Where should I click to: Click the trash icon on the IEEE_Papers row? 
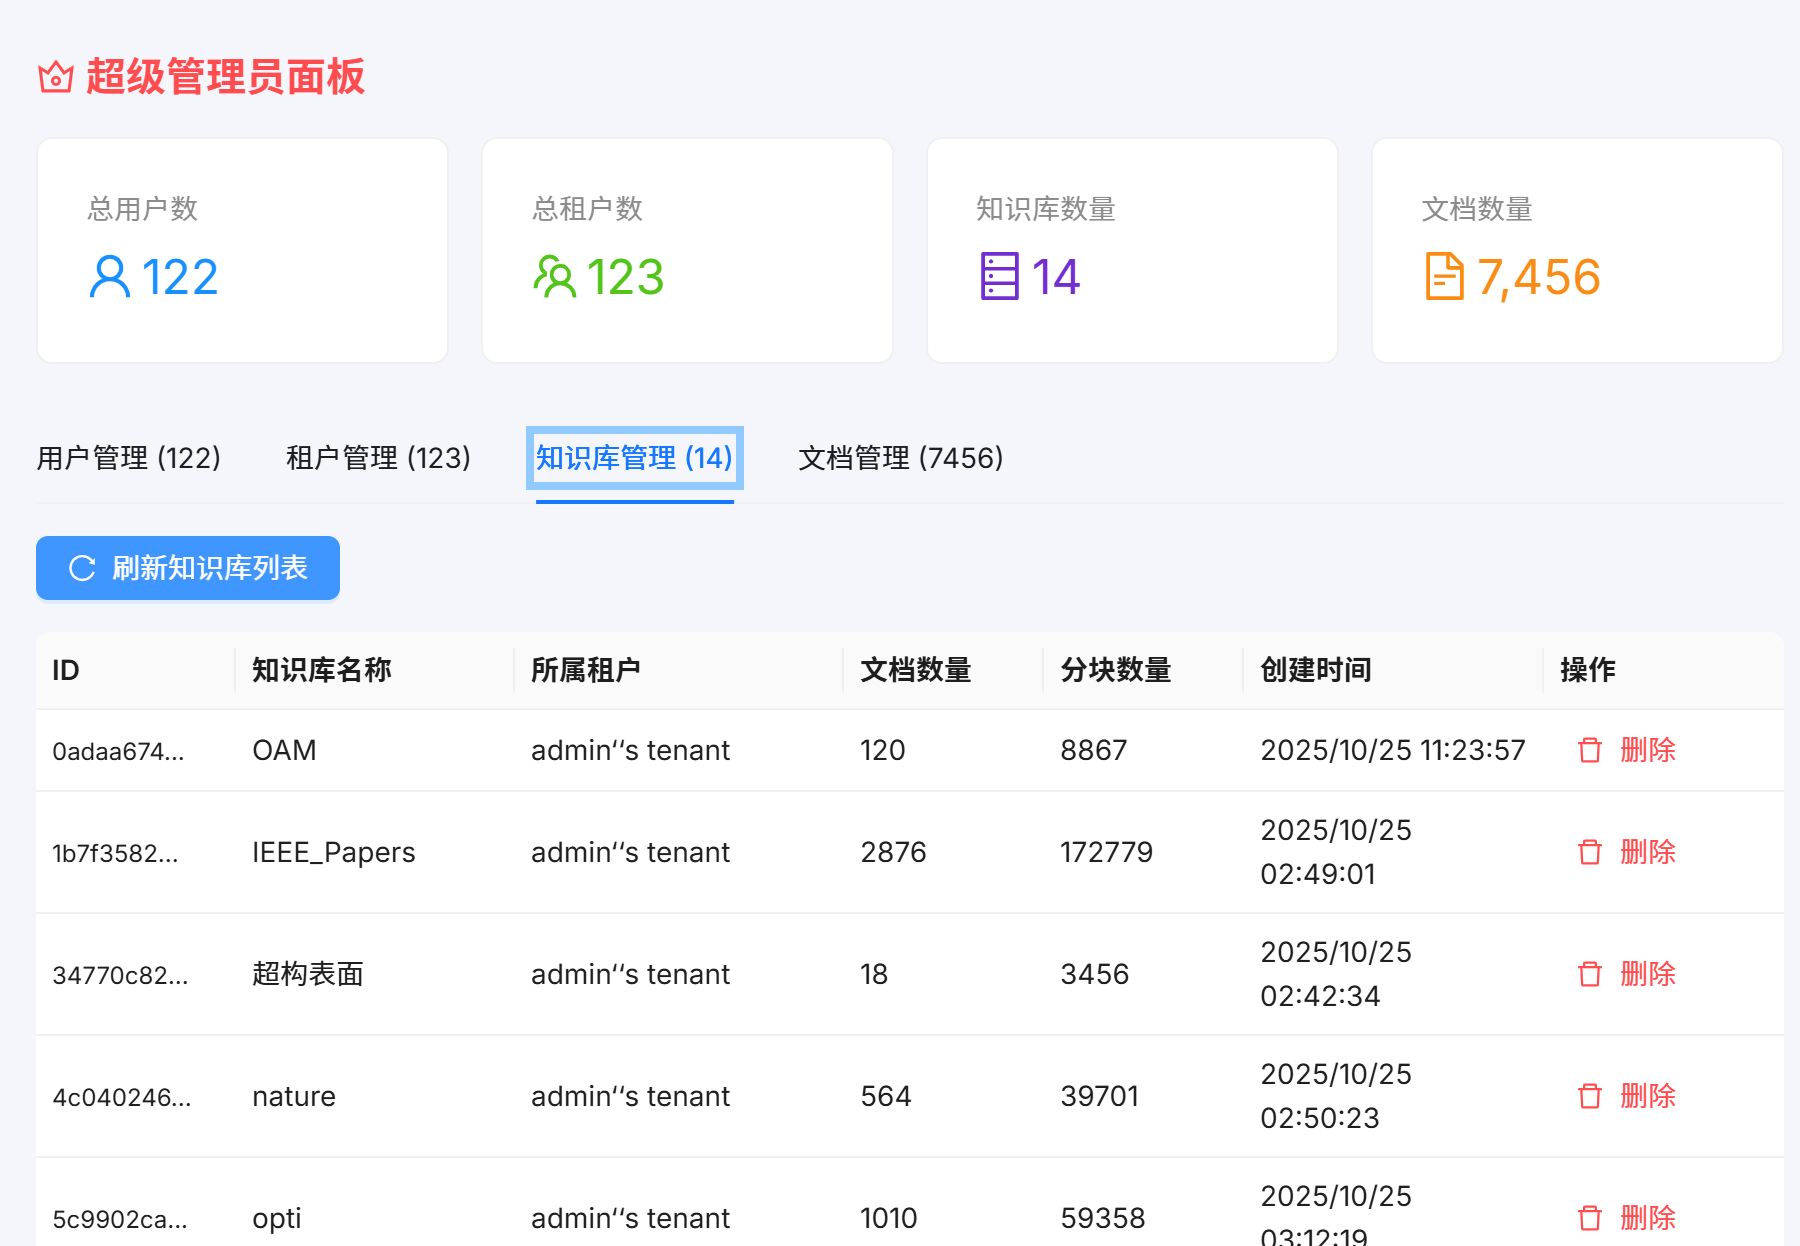coord(1589,852)
